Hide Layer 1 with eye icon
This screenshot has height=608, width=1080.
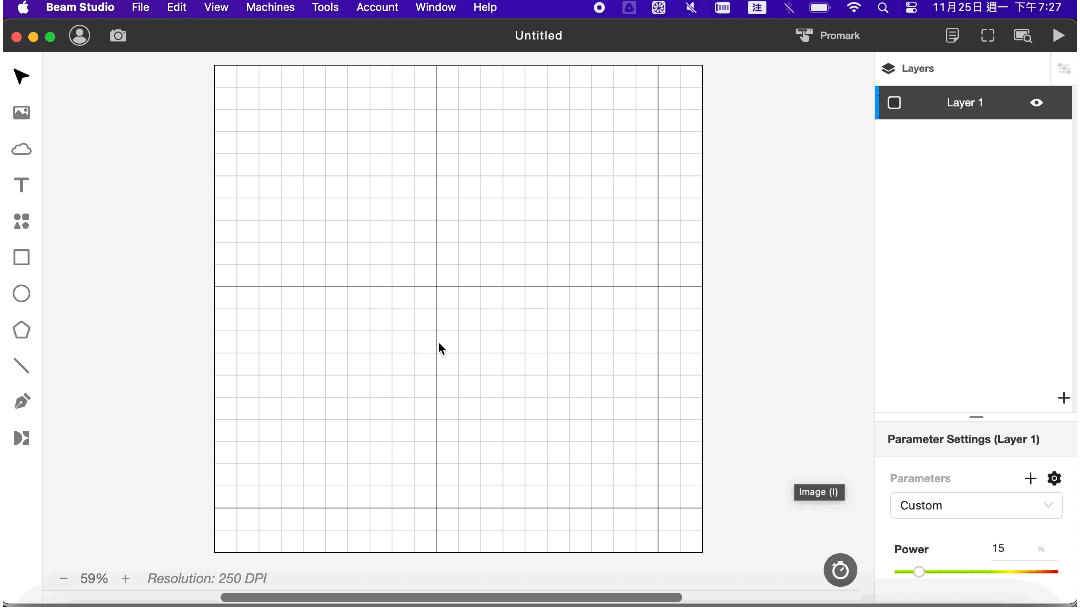click(x=1037, y=103)
